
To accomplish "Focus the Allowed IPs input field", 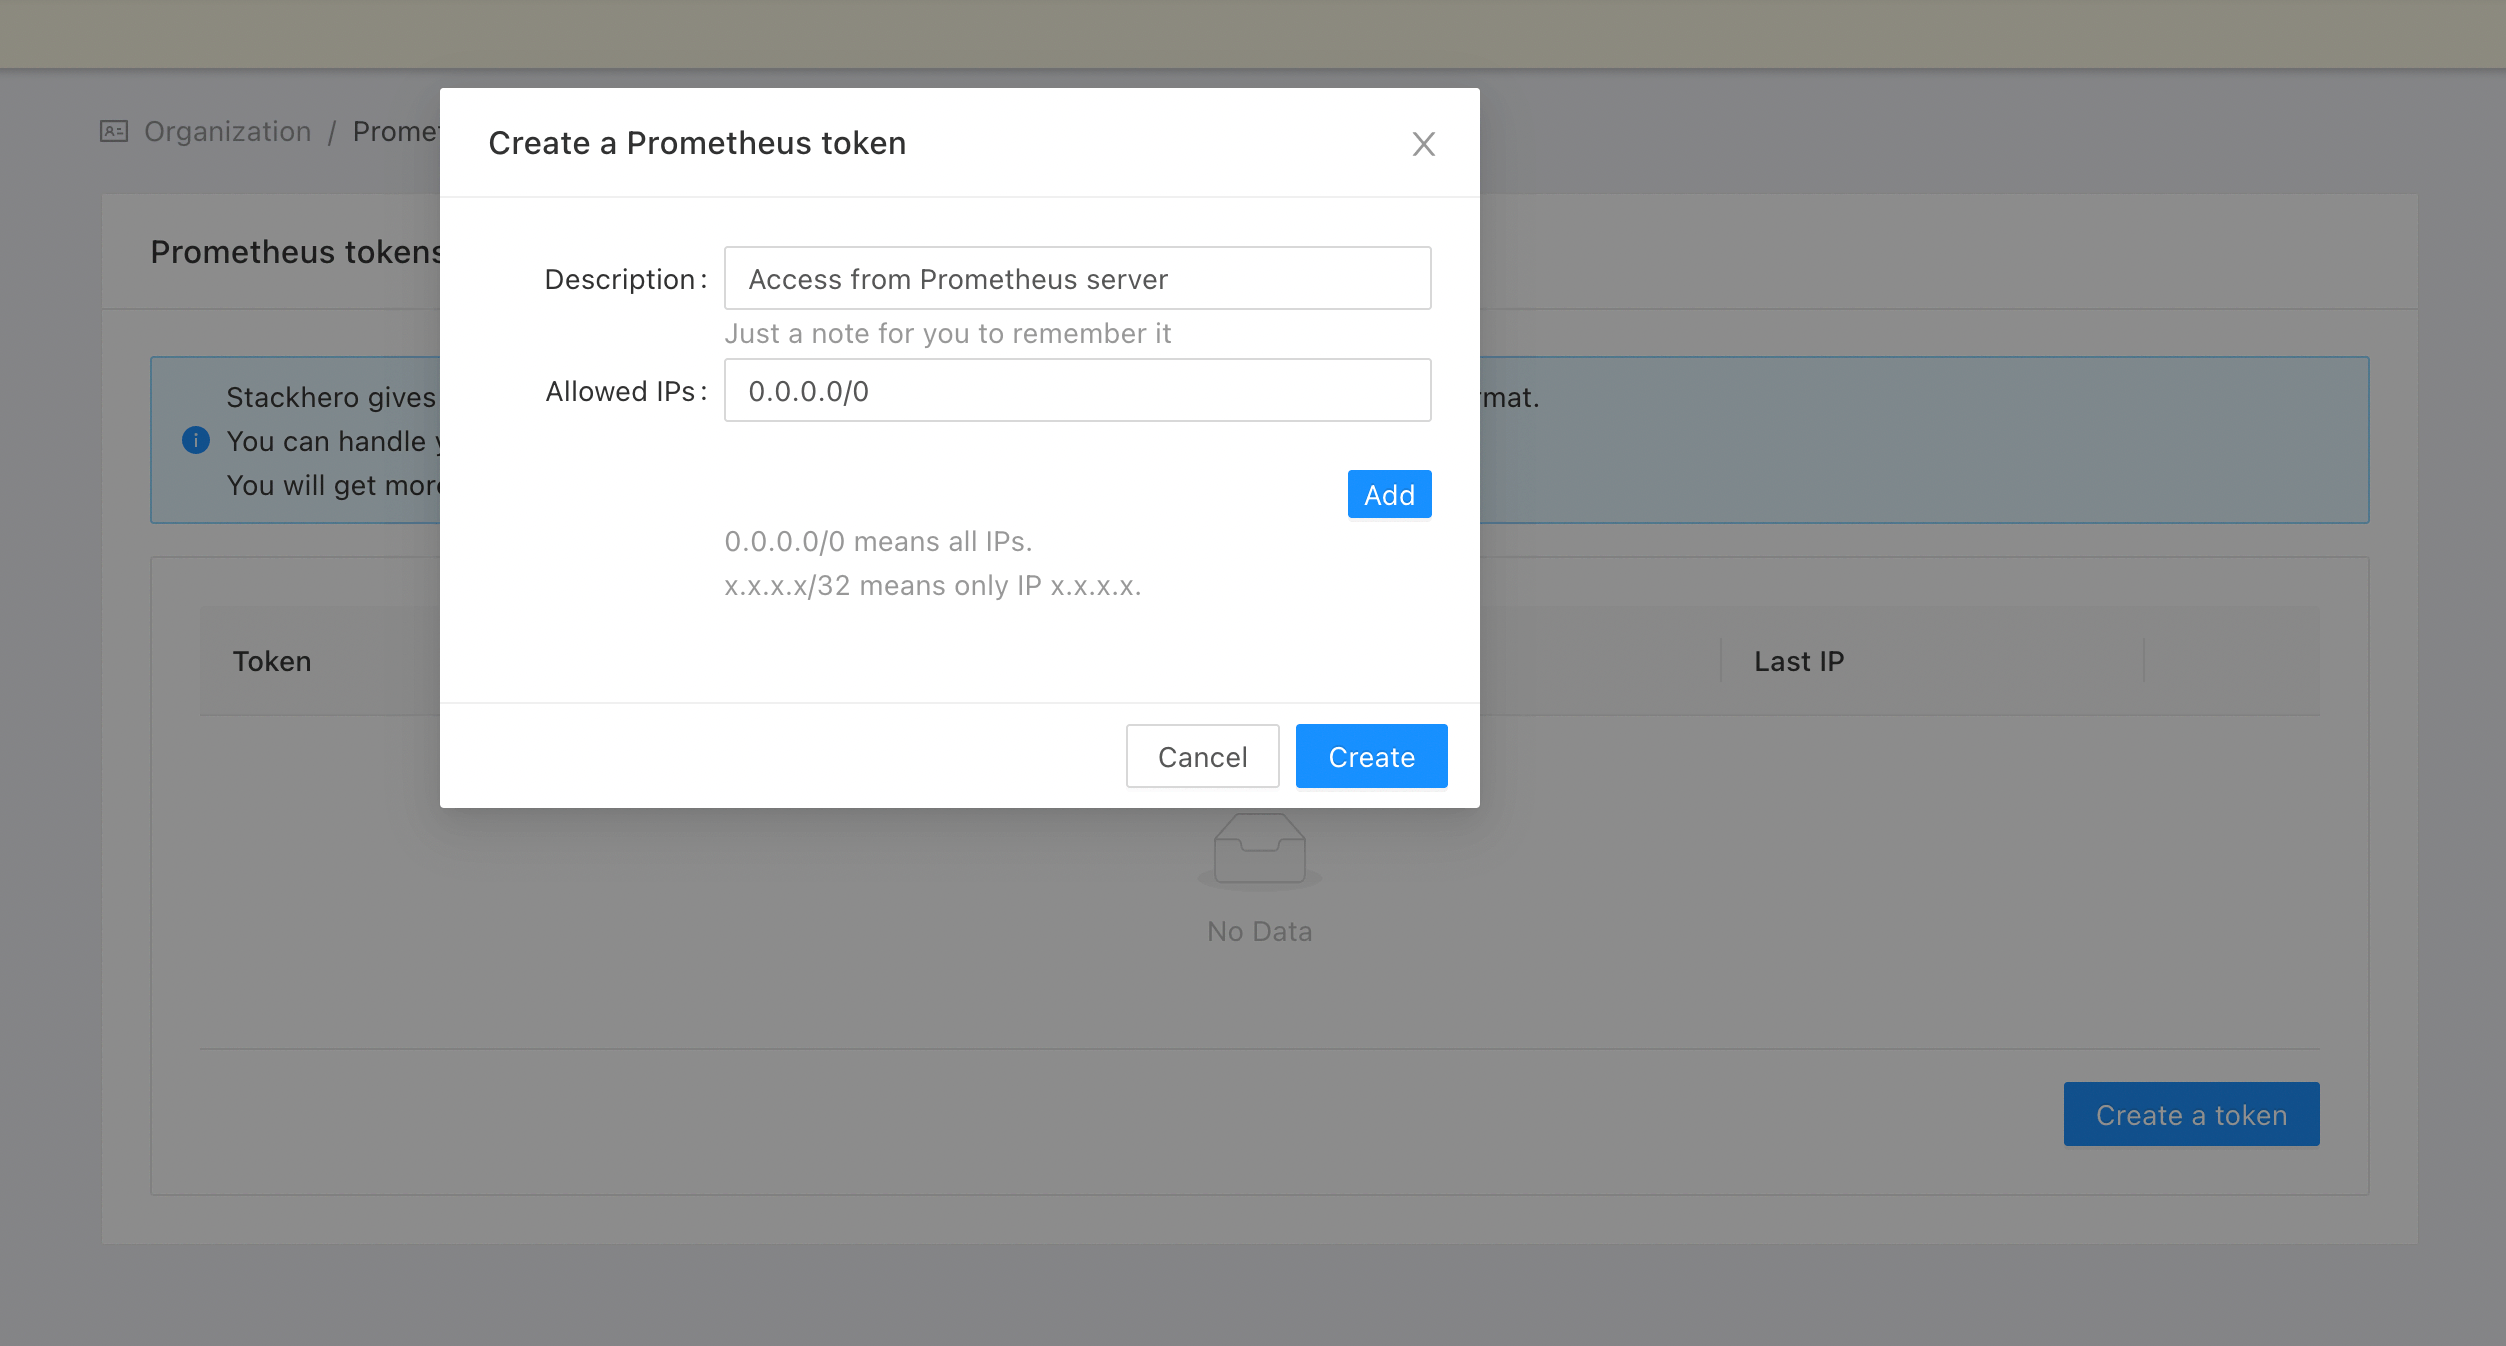I will pos(1077,391).
